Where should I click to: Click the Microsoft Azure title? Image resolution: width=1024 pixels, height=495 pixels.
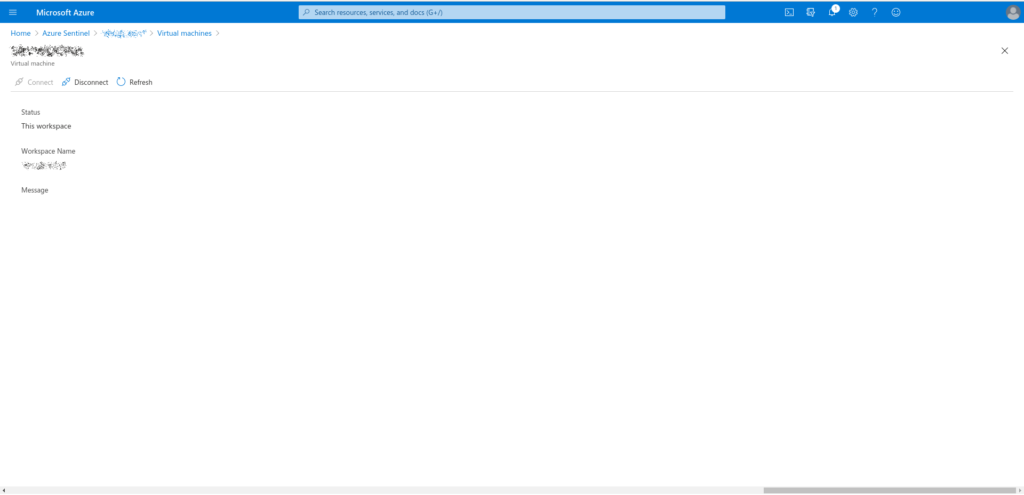[x=65, y=12]
